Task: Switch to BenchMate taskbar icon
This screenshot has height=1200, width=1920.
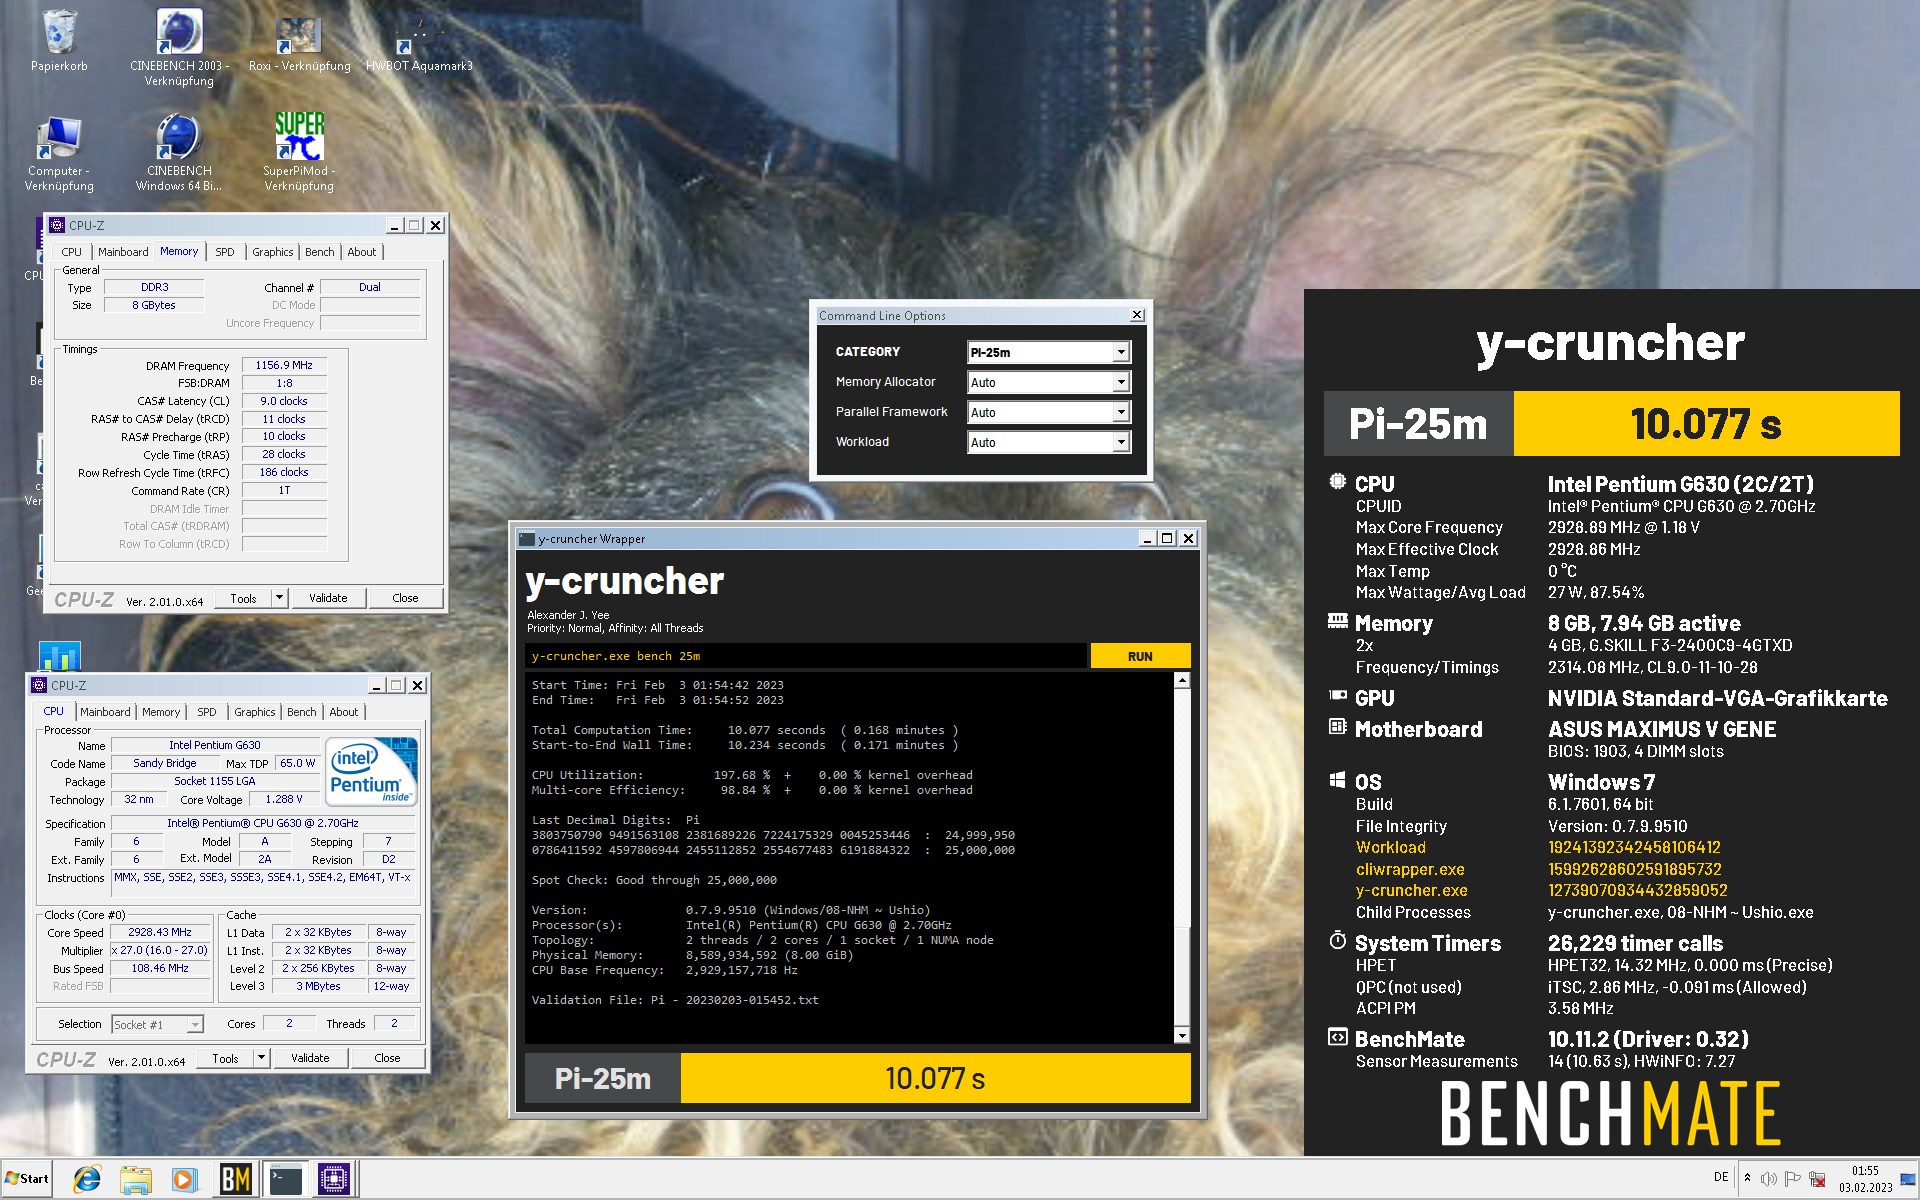Action: click(235, 1179)
